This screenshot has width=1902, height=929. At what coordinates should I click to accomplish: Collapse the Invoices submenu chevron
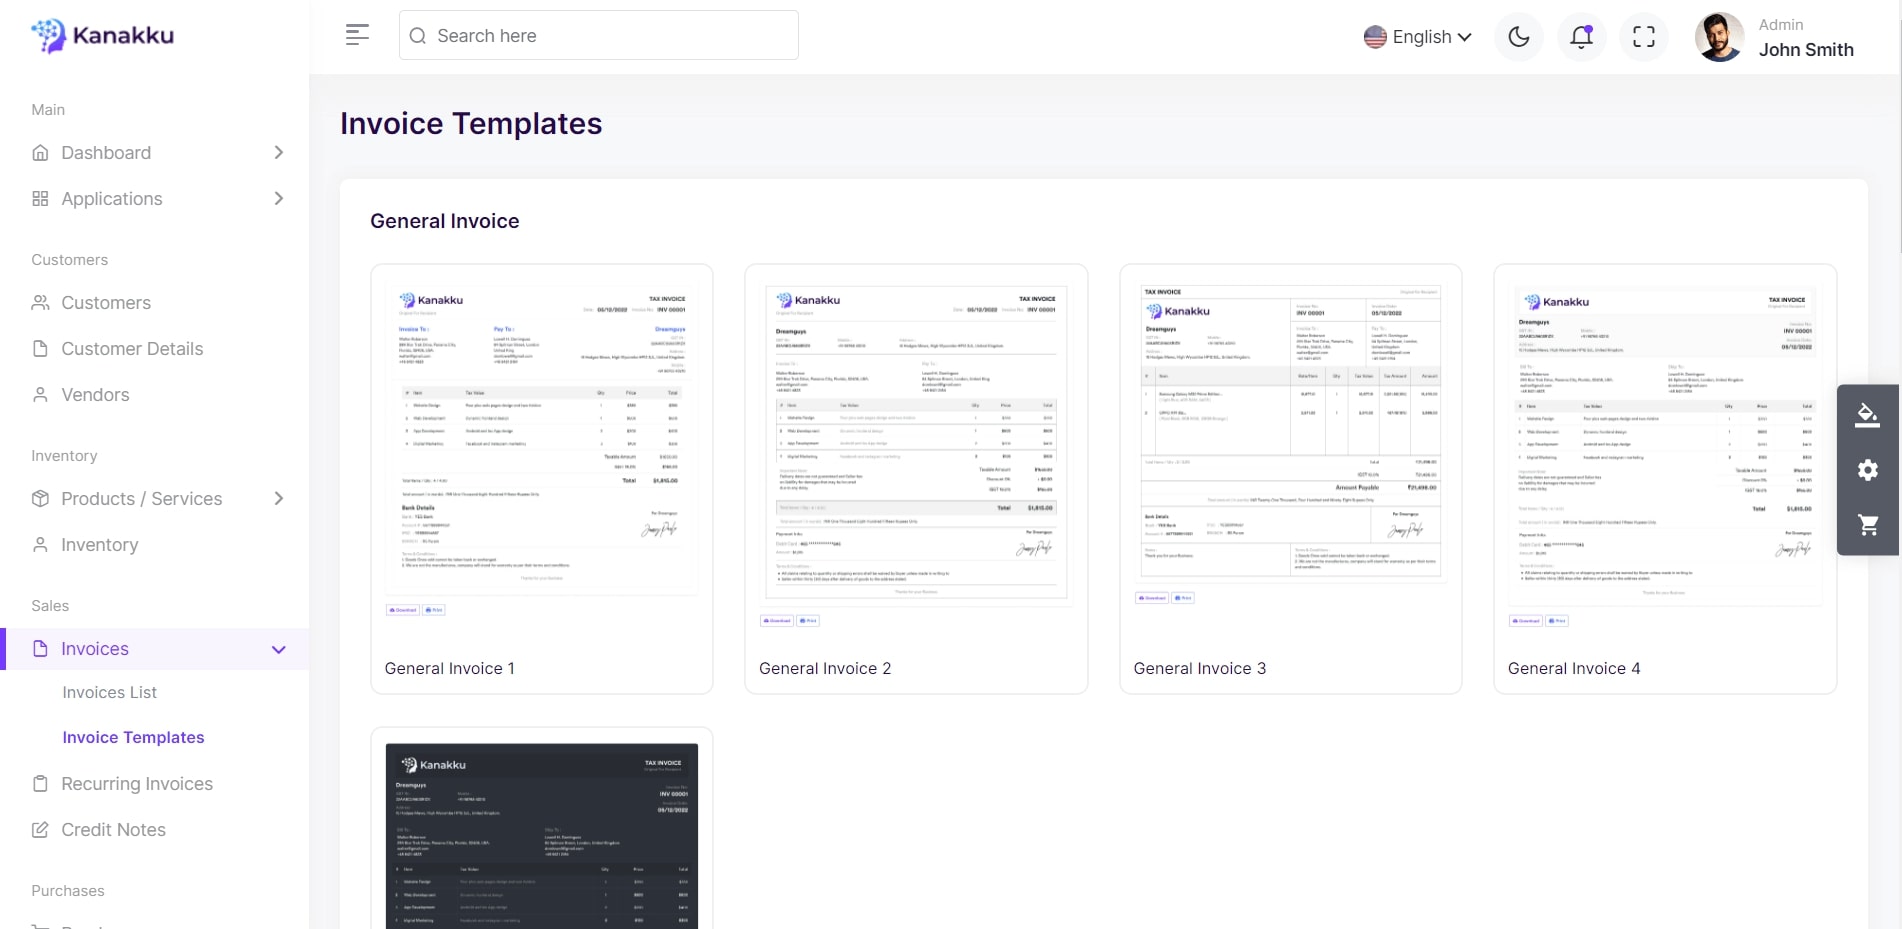point(279,649)
